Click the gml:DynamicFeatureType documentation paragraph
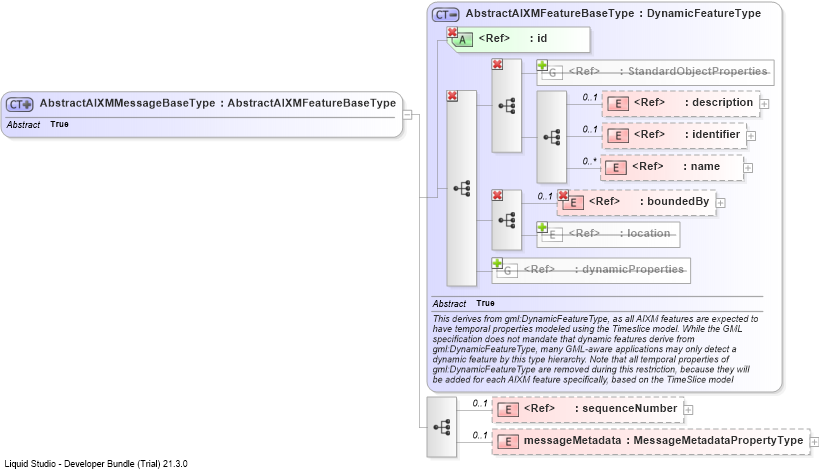The height and width of the screenshot is (469, 819). (x=595, y=349)
